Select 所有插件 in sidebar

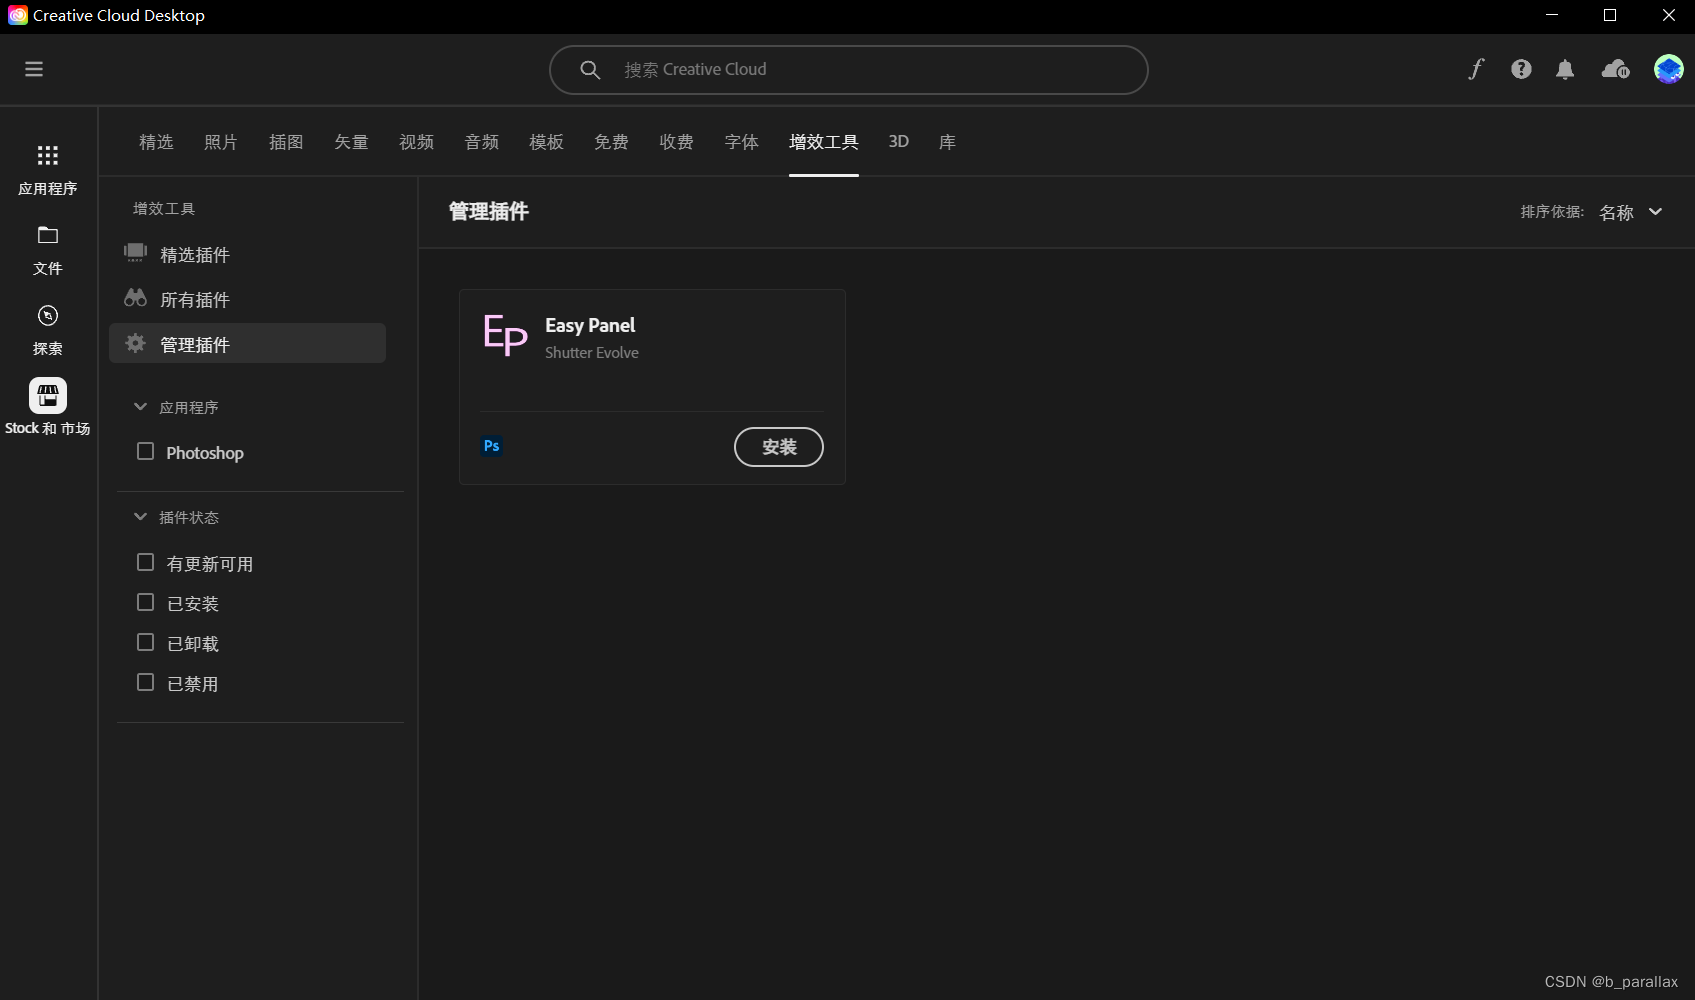click(x=248, y=300)
